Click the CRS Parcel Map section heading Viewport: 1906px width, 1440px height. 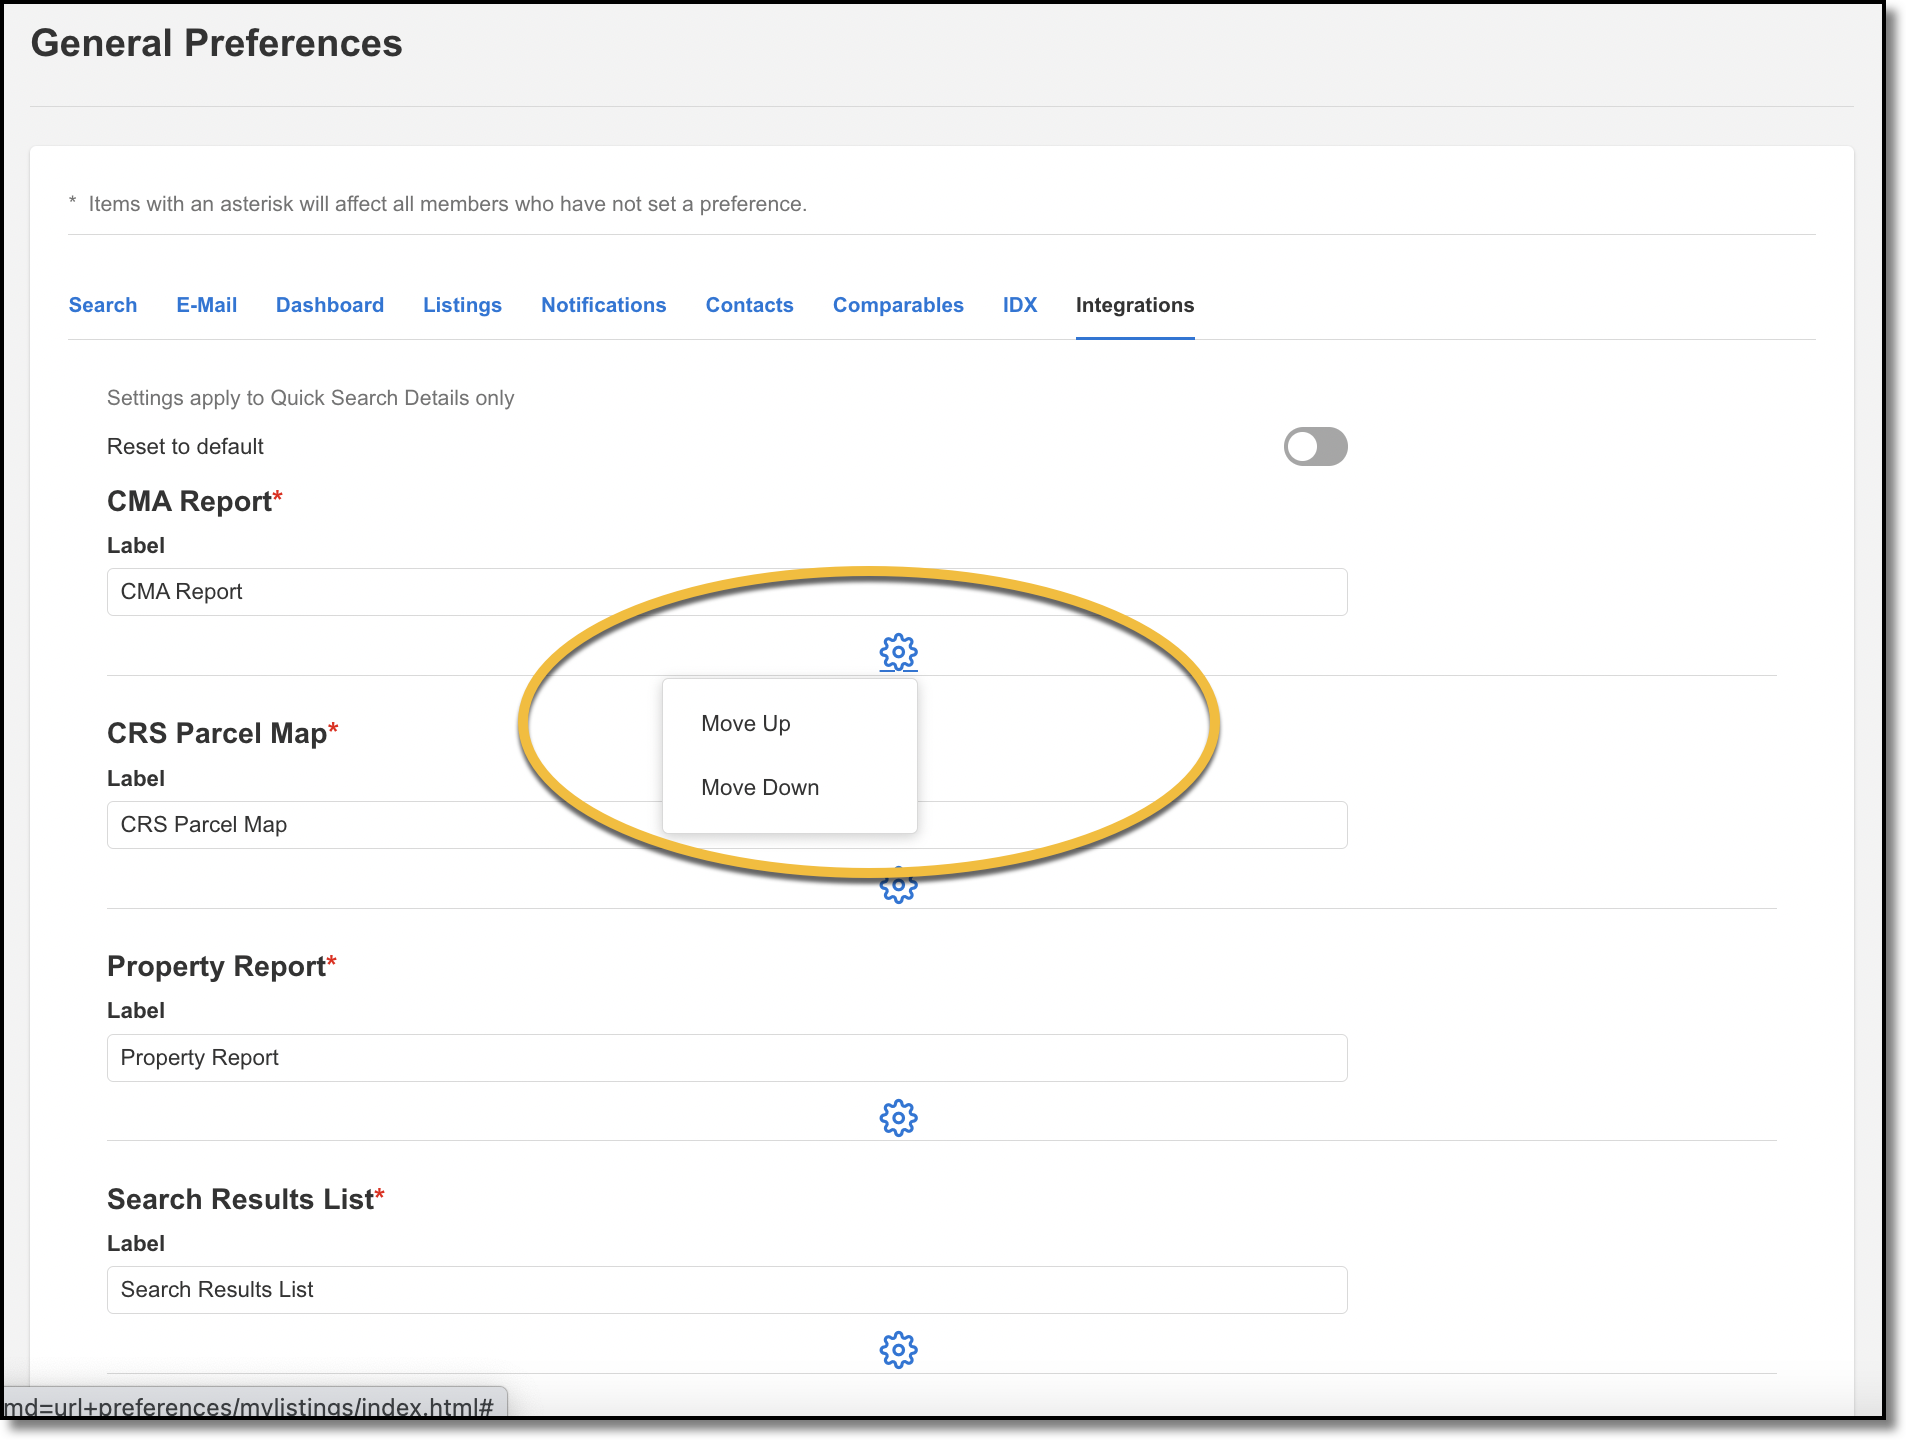[x=223, y=733]
